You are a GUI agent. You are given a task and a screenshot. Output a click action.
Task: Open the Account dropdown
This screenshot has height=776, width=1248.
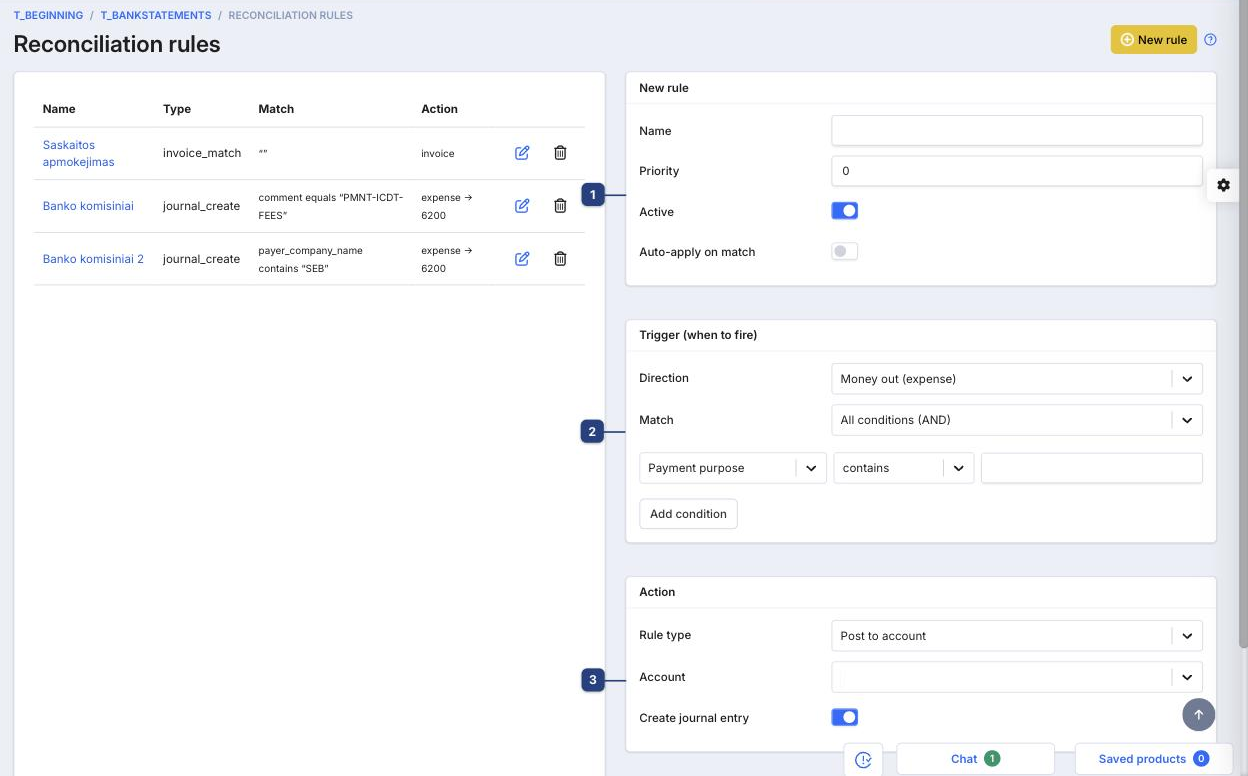pos(1017,677)
